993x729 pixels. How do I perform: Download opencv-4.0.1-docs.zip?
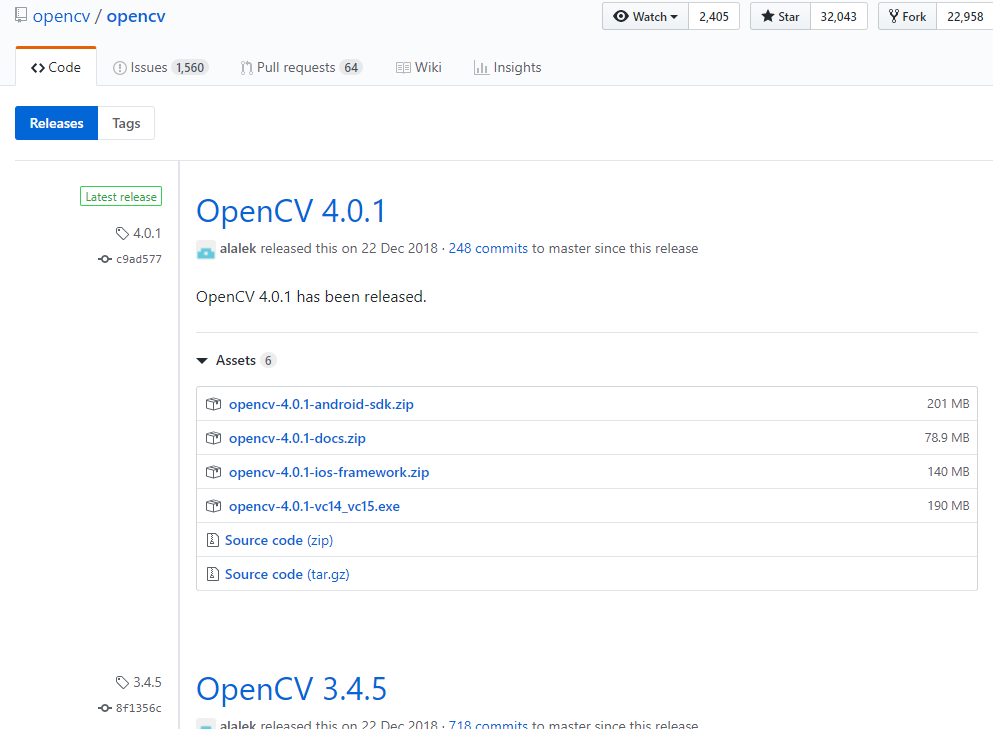(297, 438)
